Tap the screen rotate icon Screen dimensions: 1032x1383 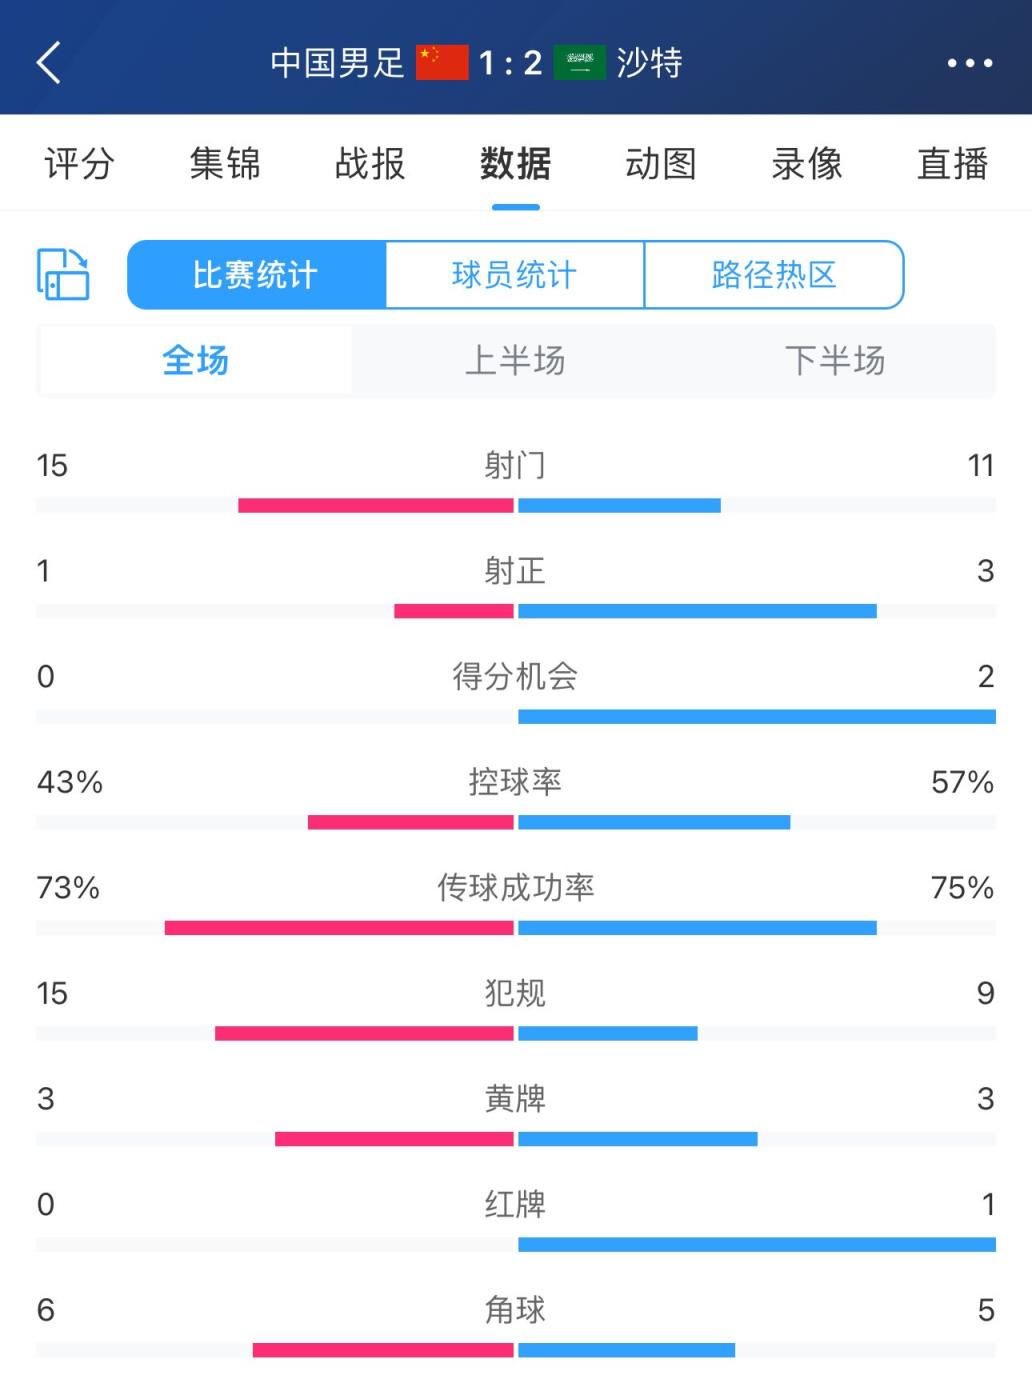click(63, 275)
